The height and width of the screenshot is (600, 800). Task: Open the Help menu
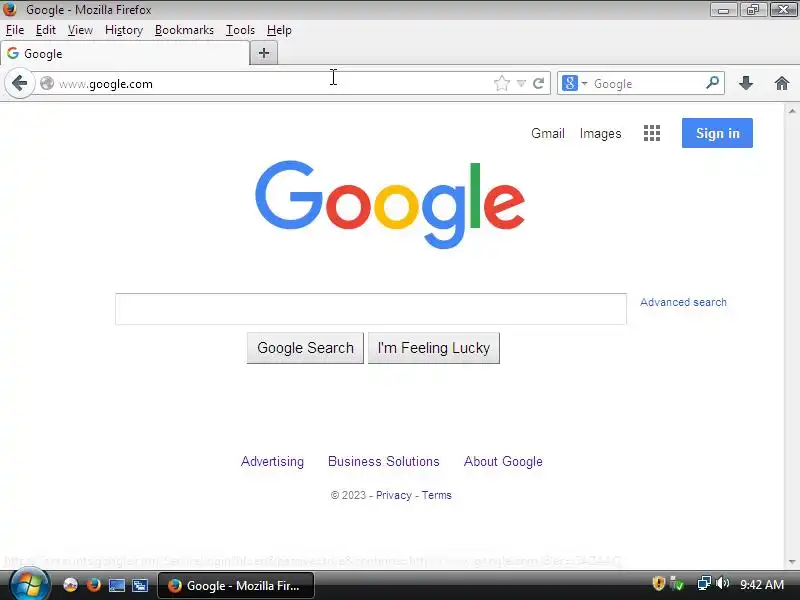click(279, 30)
